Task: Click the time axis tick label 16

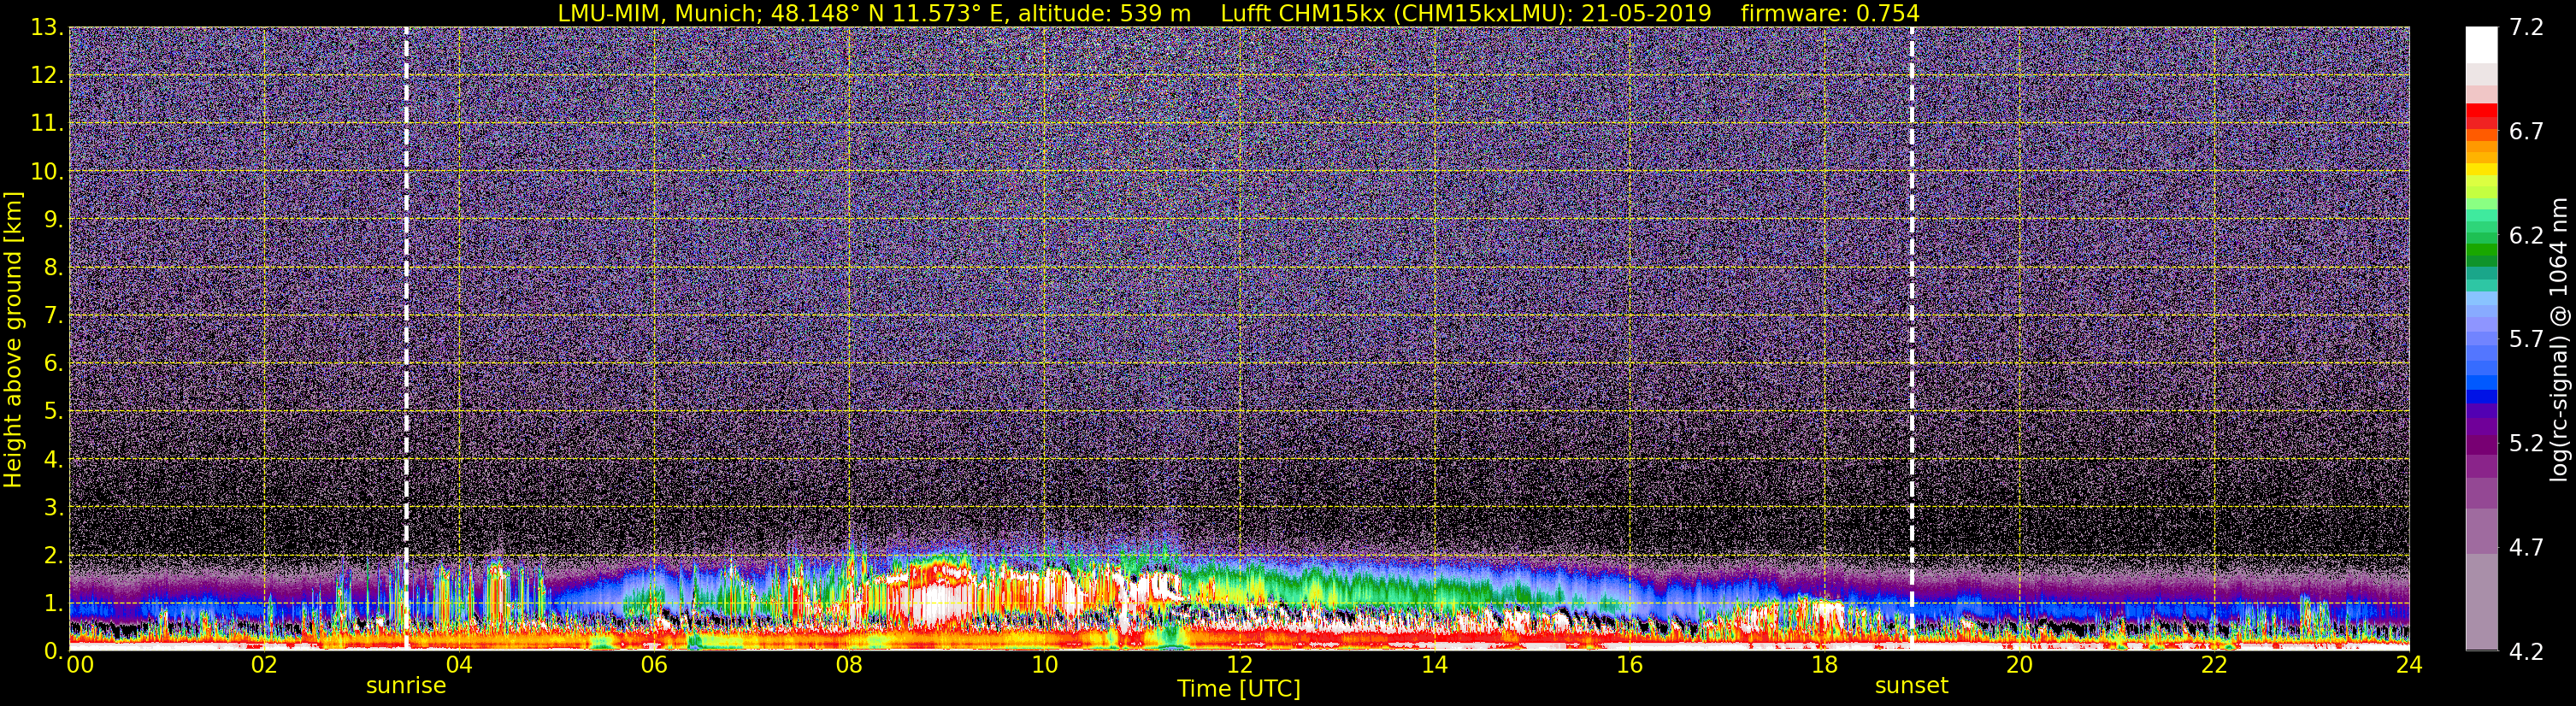Action: point(1629,665)
